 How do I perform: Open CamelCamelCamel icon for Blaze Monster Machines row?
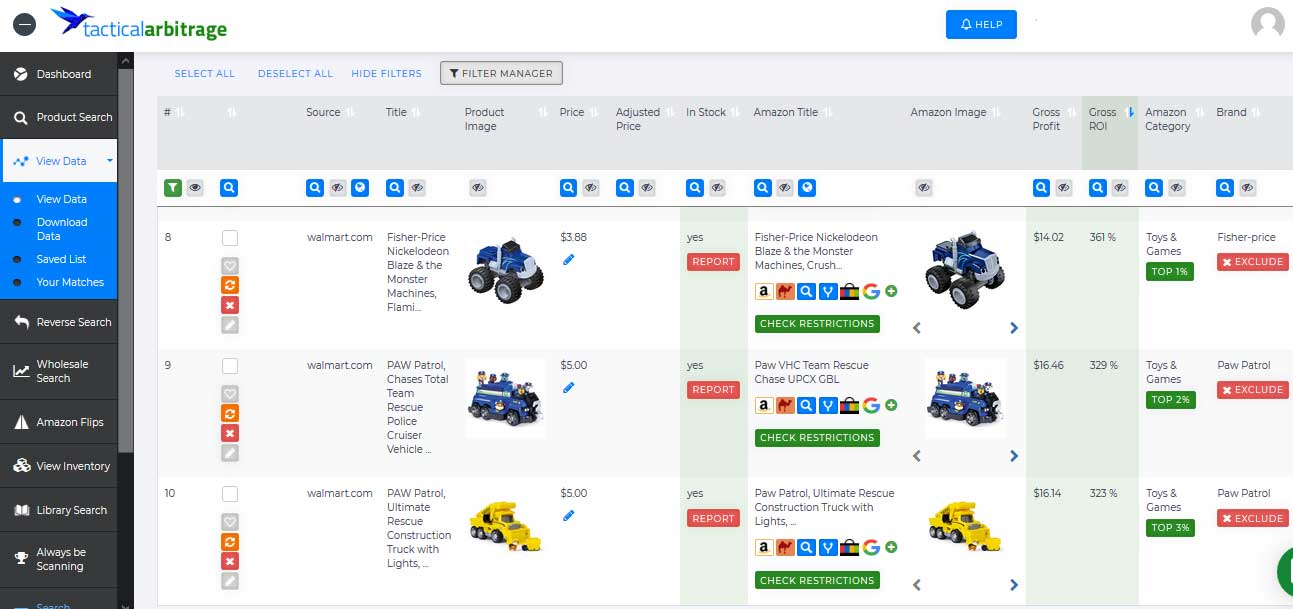coord(785,291)
